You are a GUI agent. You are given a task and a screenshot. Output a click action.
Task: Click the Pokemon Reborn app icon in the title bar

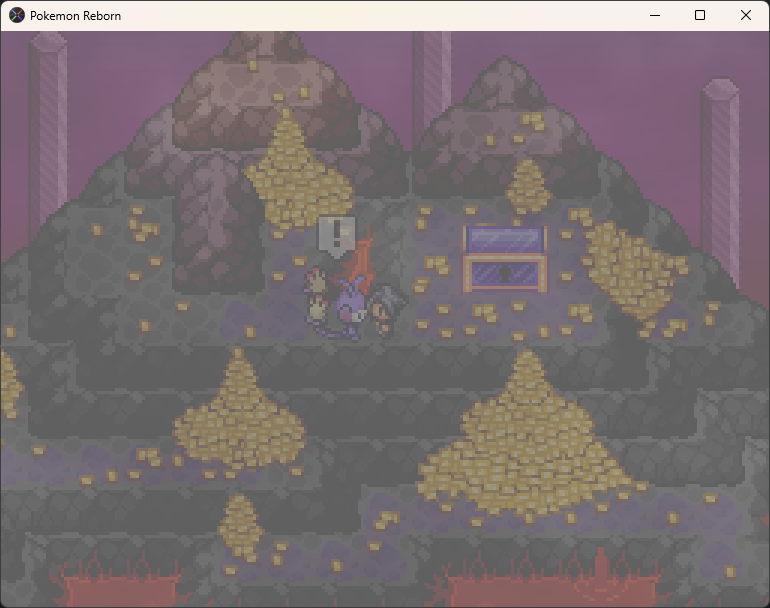(17, 15)
